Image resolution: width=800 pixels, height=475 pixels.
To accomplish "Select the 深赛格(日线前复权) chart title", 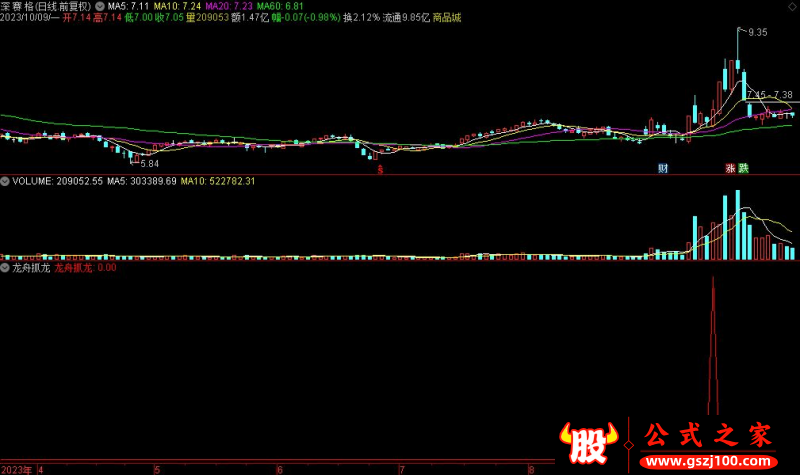I will point(46,7).
